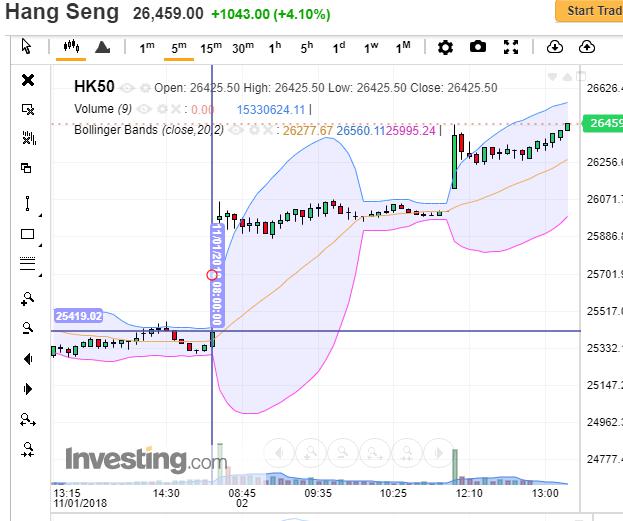Click the cloud download icon
This screenshot has height=521, width=623.
[x=555, y=47]
